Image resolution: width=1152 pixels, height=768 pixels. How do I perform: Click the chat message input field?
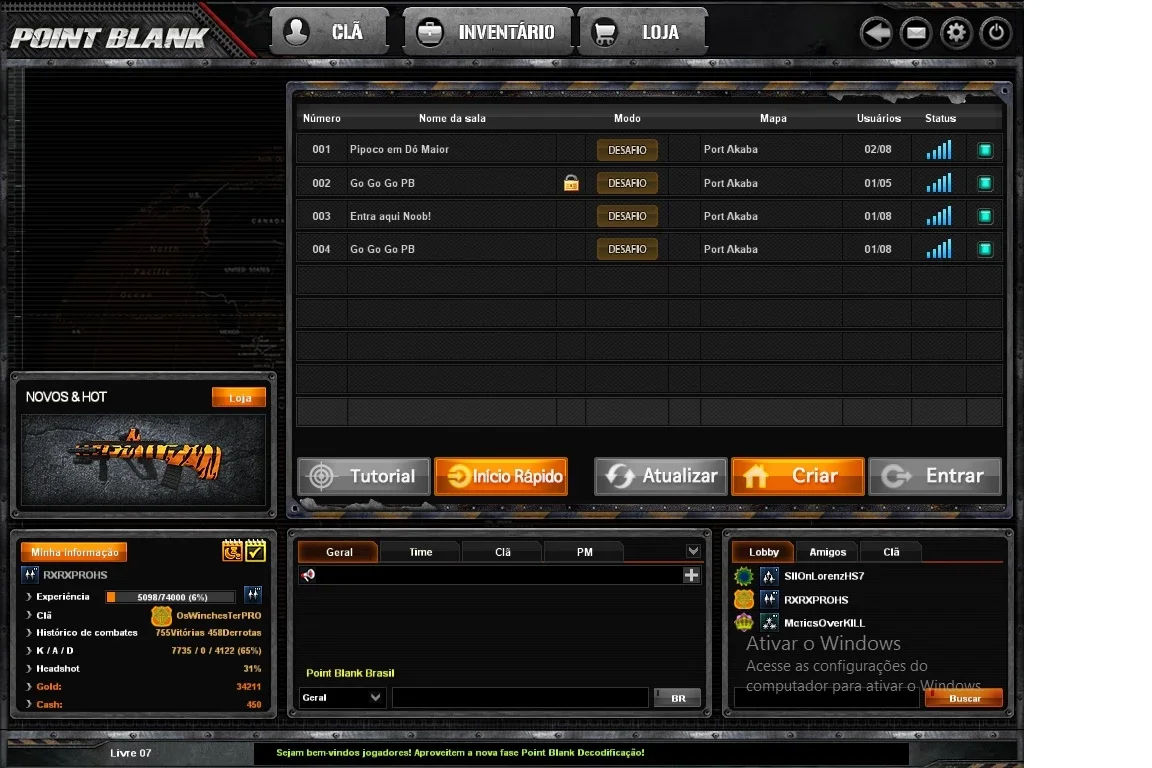click(520, 697)
